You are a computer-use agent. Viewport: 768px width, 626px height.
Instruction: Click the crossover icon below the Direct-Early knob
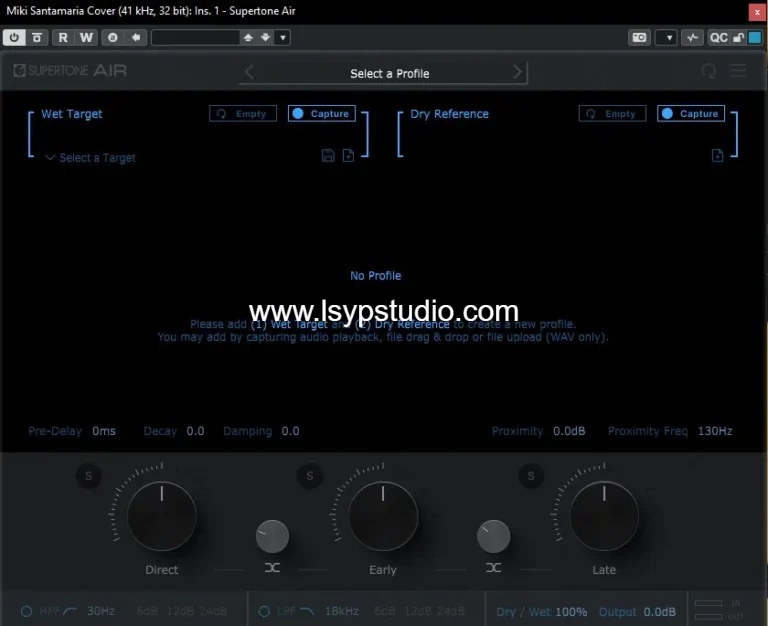(x=272, y=568)
